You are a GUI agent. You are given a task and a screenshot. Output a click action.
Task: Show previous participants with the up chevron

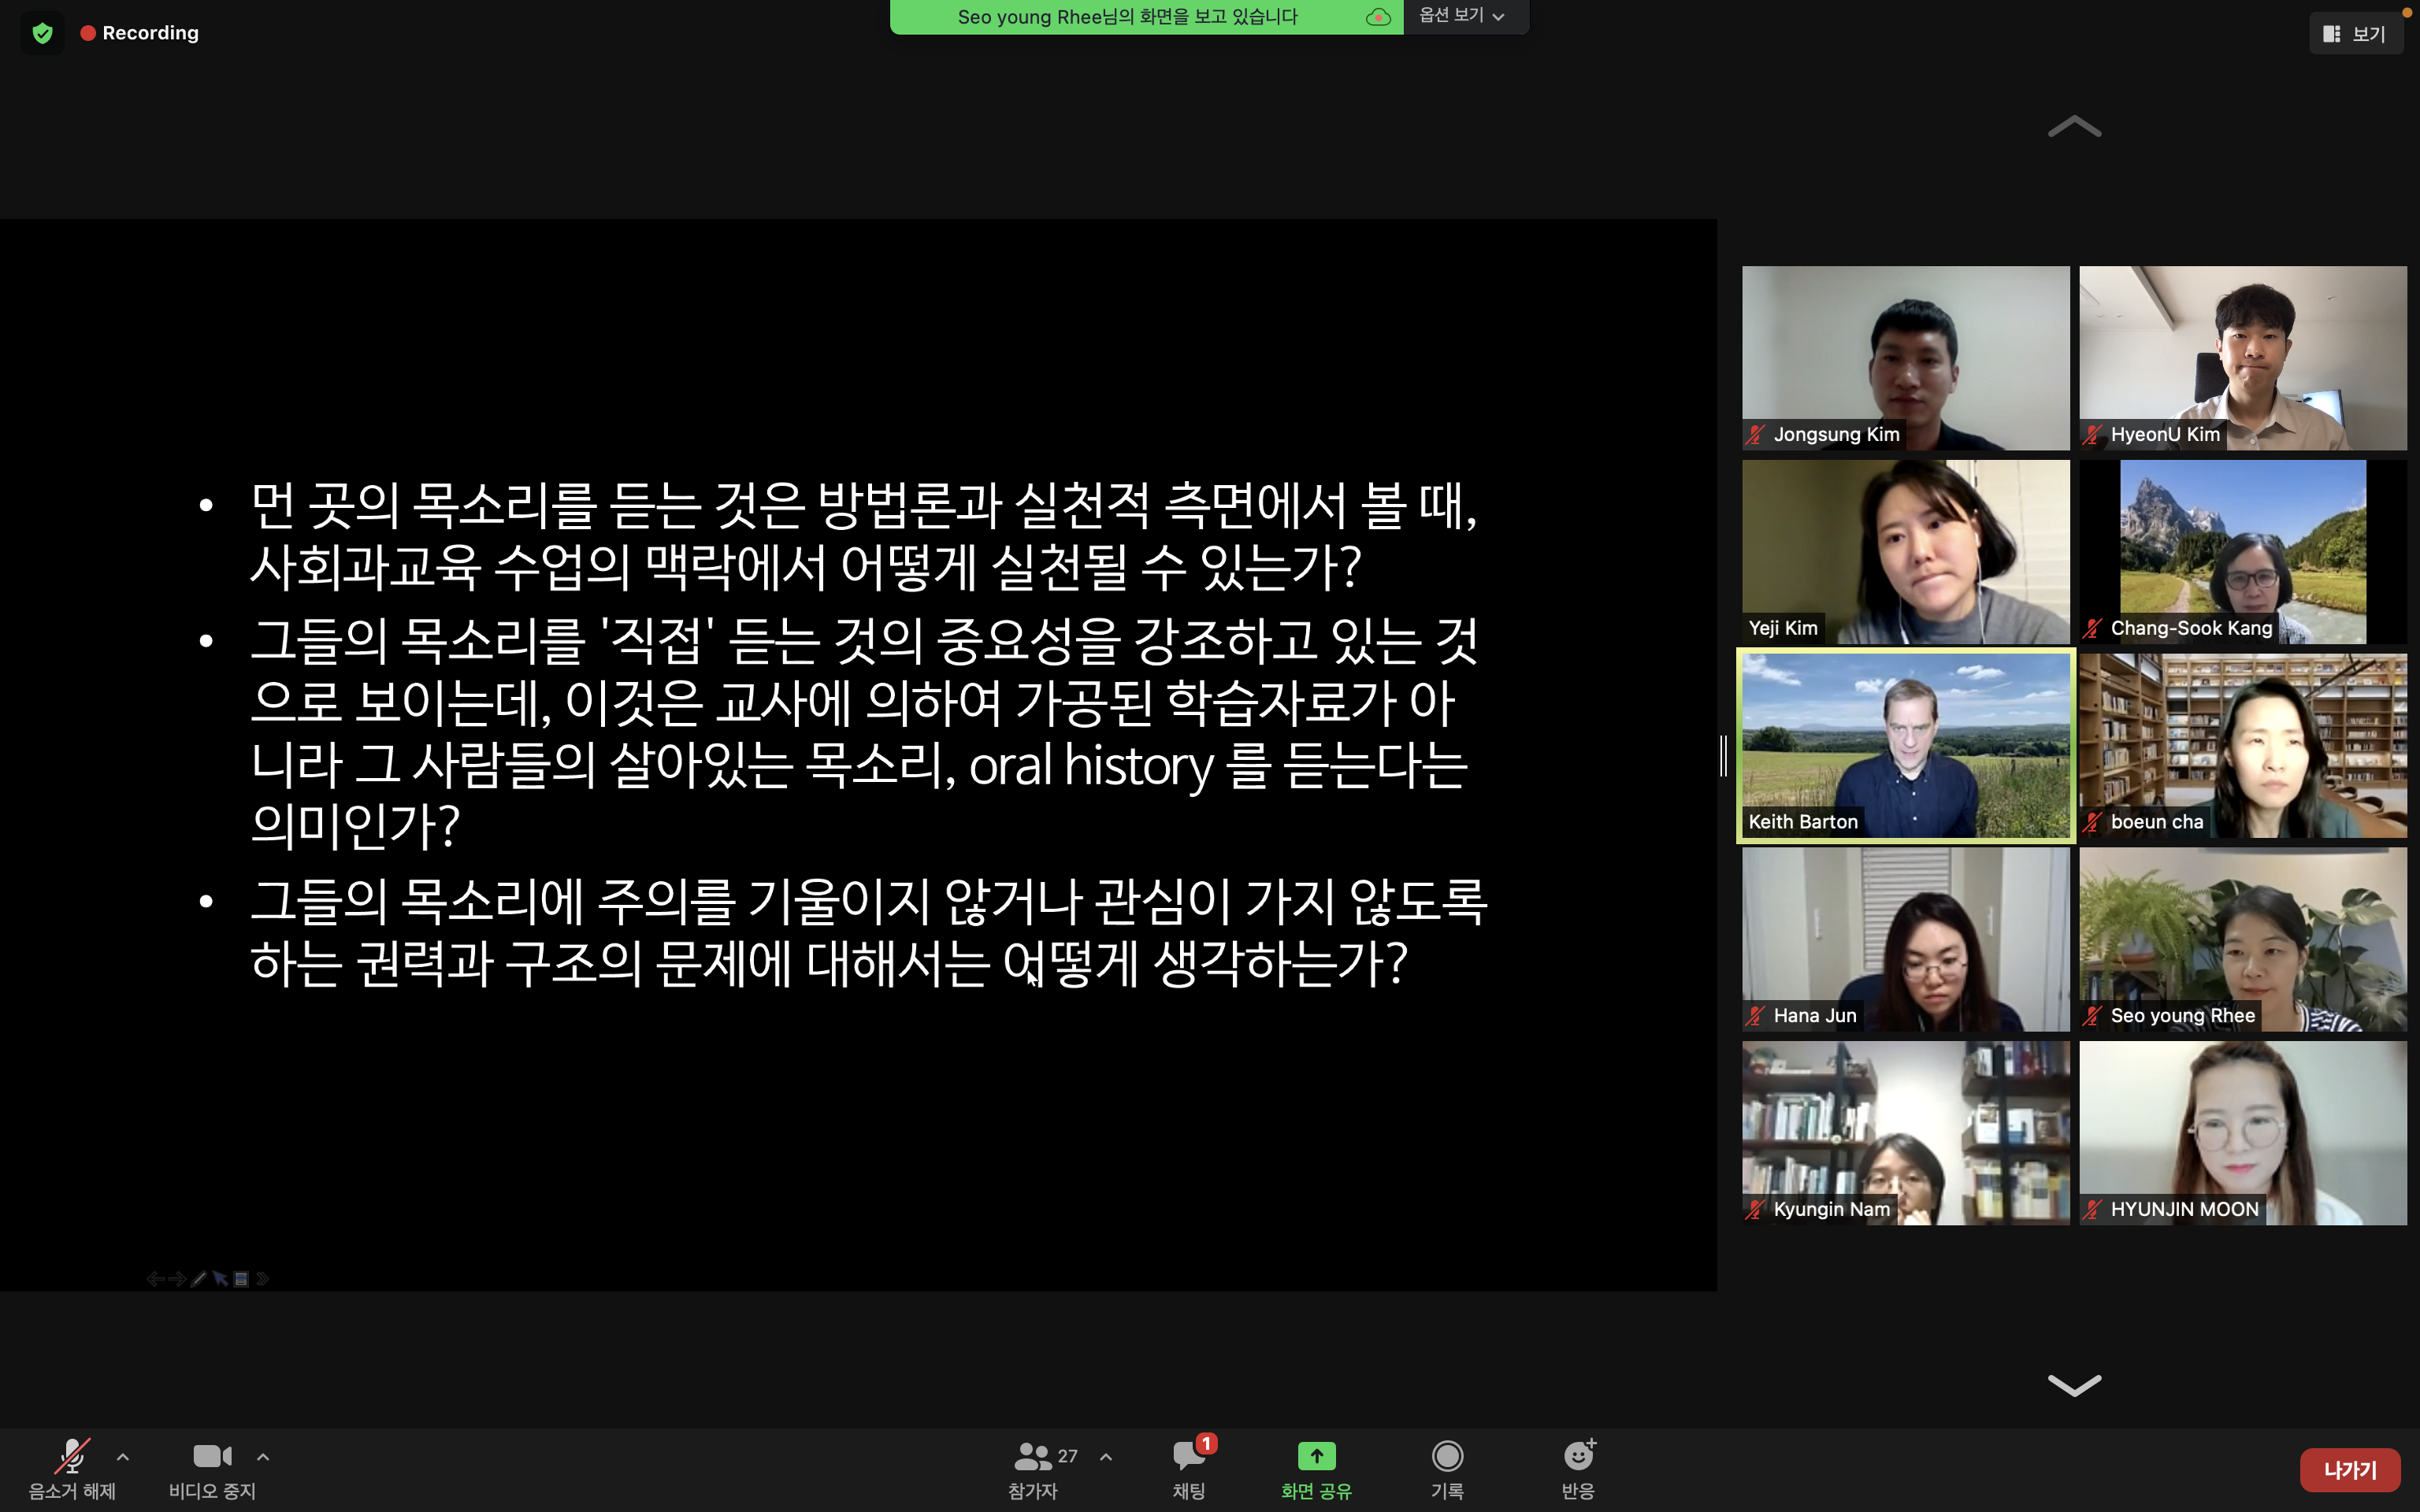click(x=2074, y=126)
